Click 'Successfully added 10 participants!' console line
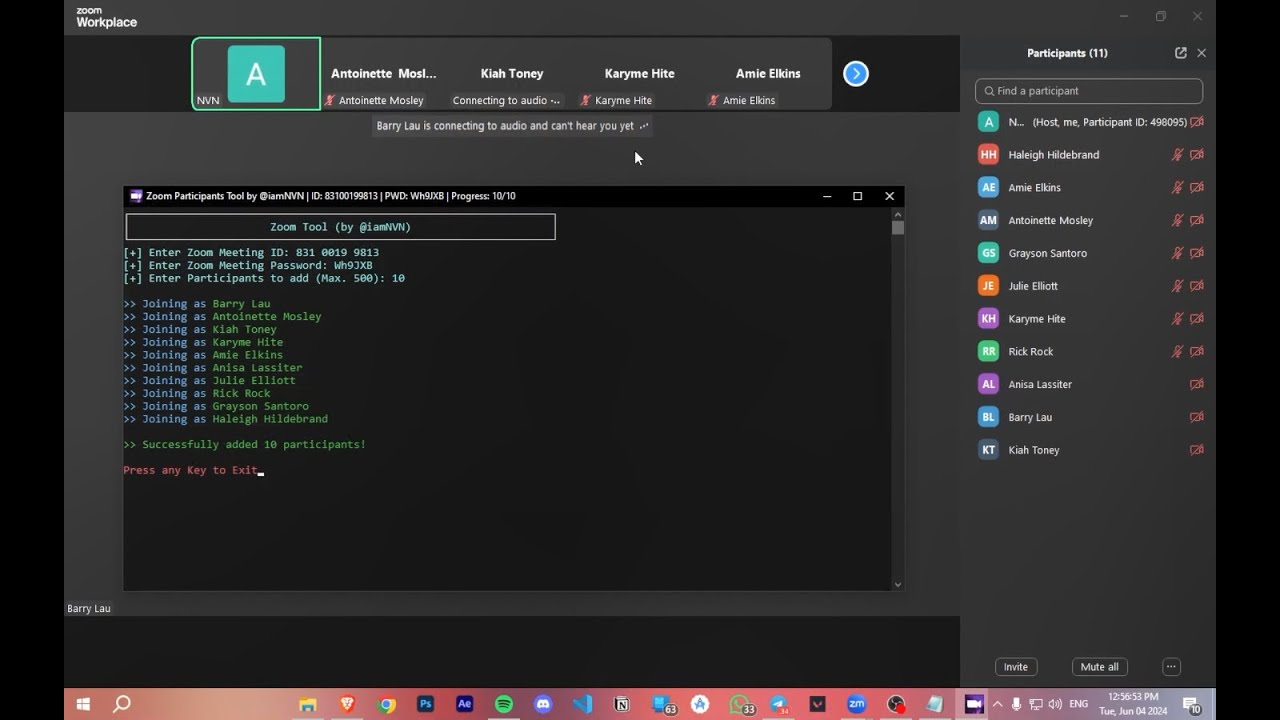This screenshot has width=1280, height=720. tap(245, 445)
